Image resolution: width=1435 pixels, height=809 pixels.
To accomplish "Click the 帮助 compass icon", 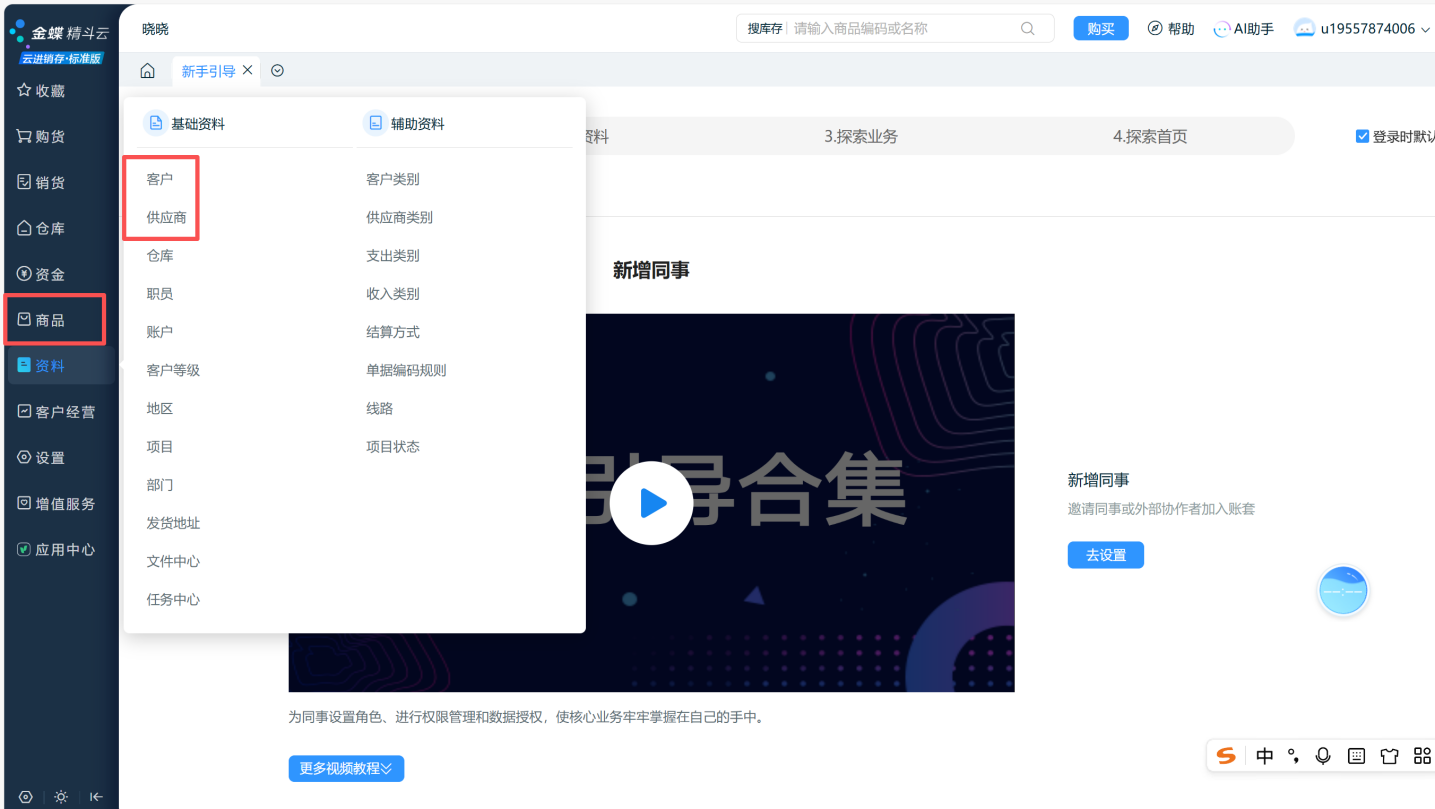I will pos(1155,29).
